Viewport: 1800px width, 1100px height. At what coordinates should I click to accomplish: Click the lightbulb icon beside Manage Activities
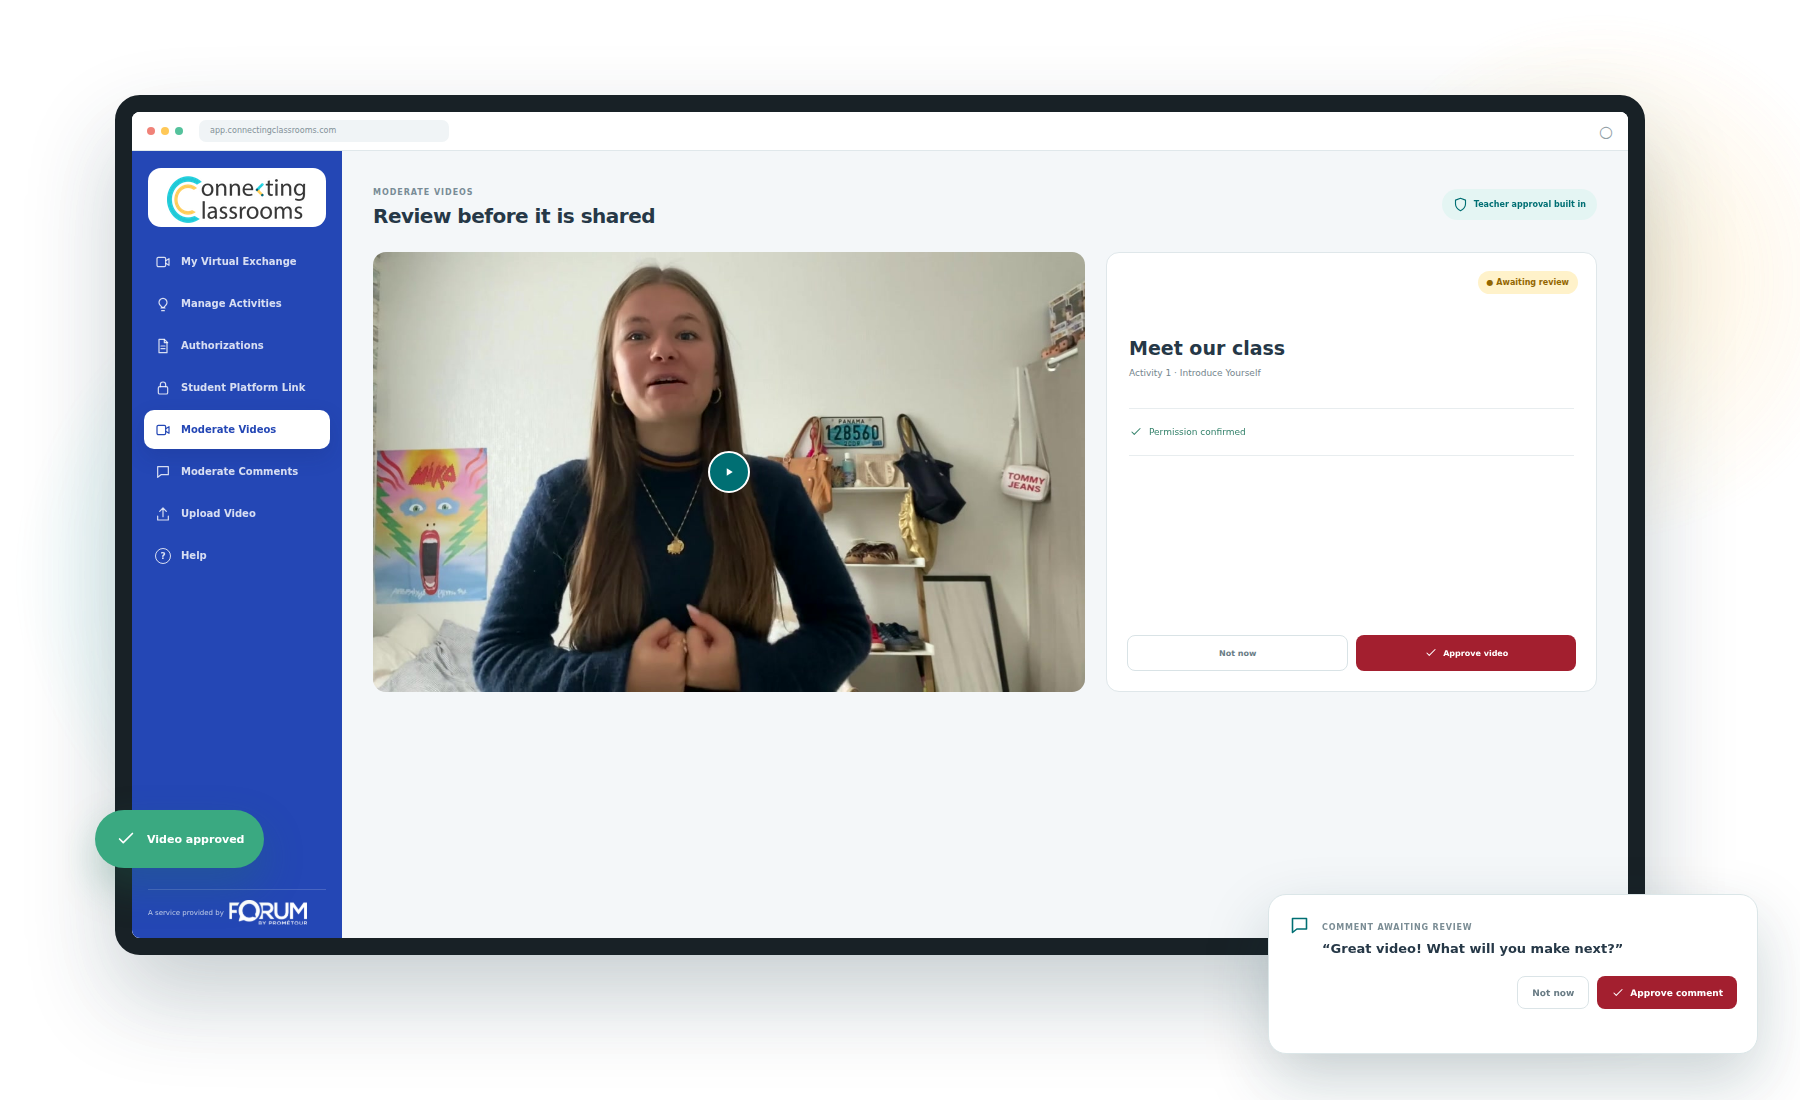pos(163,304)
